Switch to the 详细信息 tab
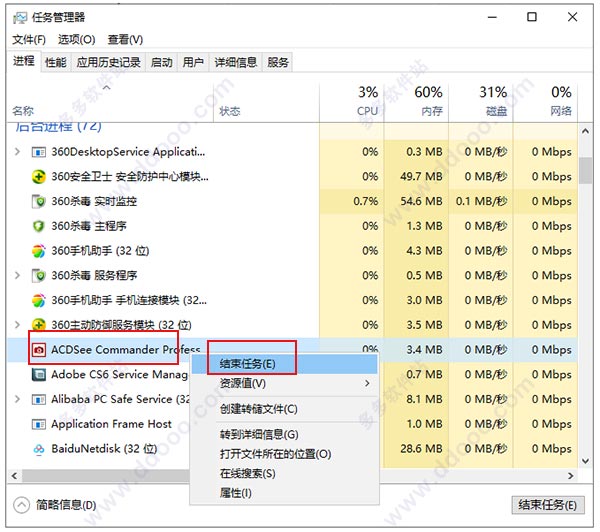The height and width of the screenshot is (532, 600). coord(236,62)
